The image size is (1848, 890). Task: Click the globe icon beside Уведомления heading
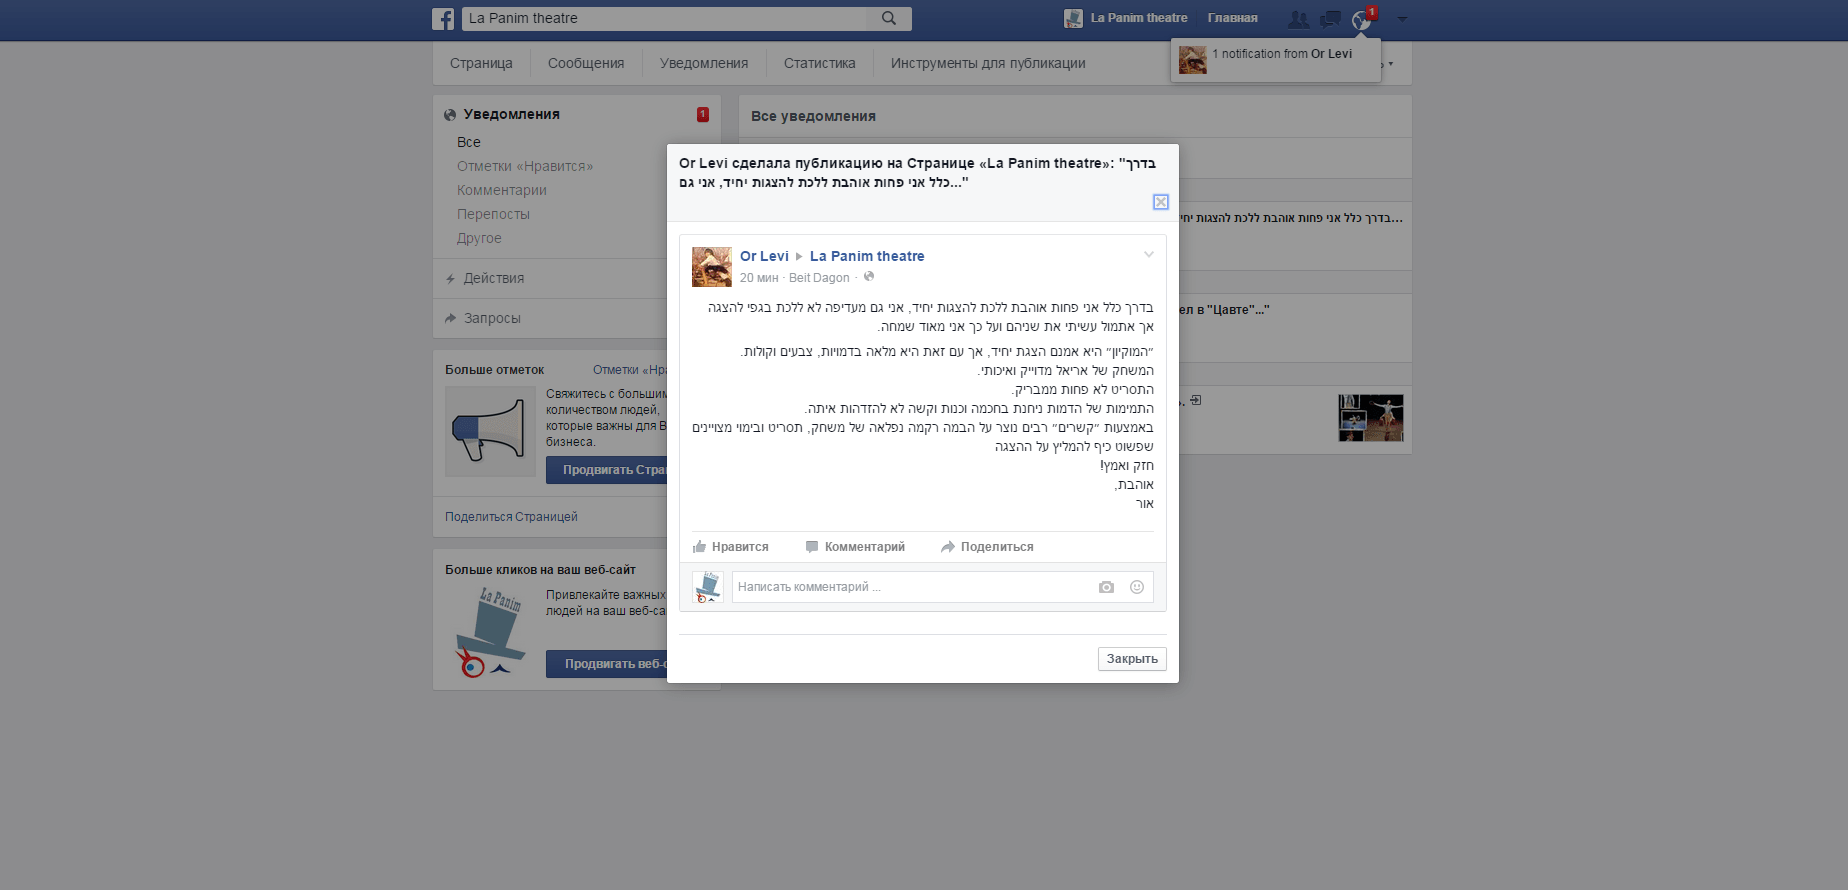coord(450,115)
